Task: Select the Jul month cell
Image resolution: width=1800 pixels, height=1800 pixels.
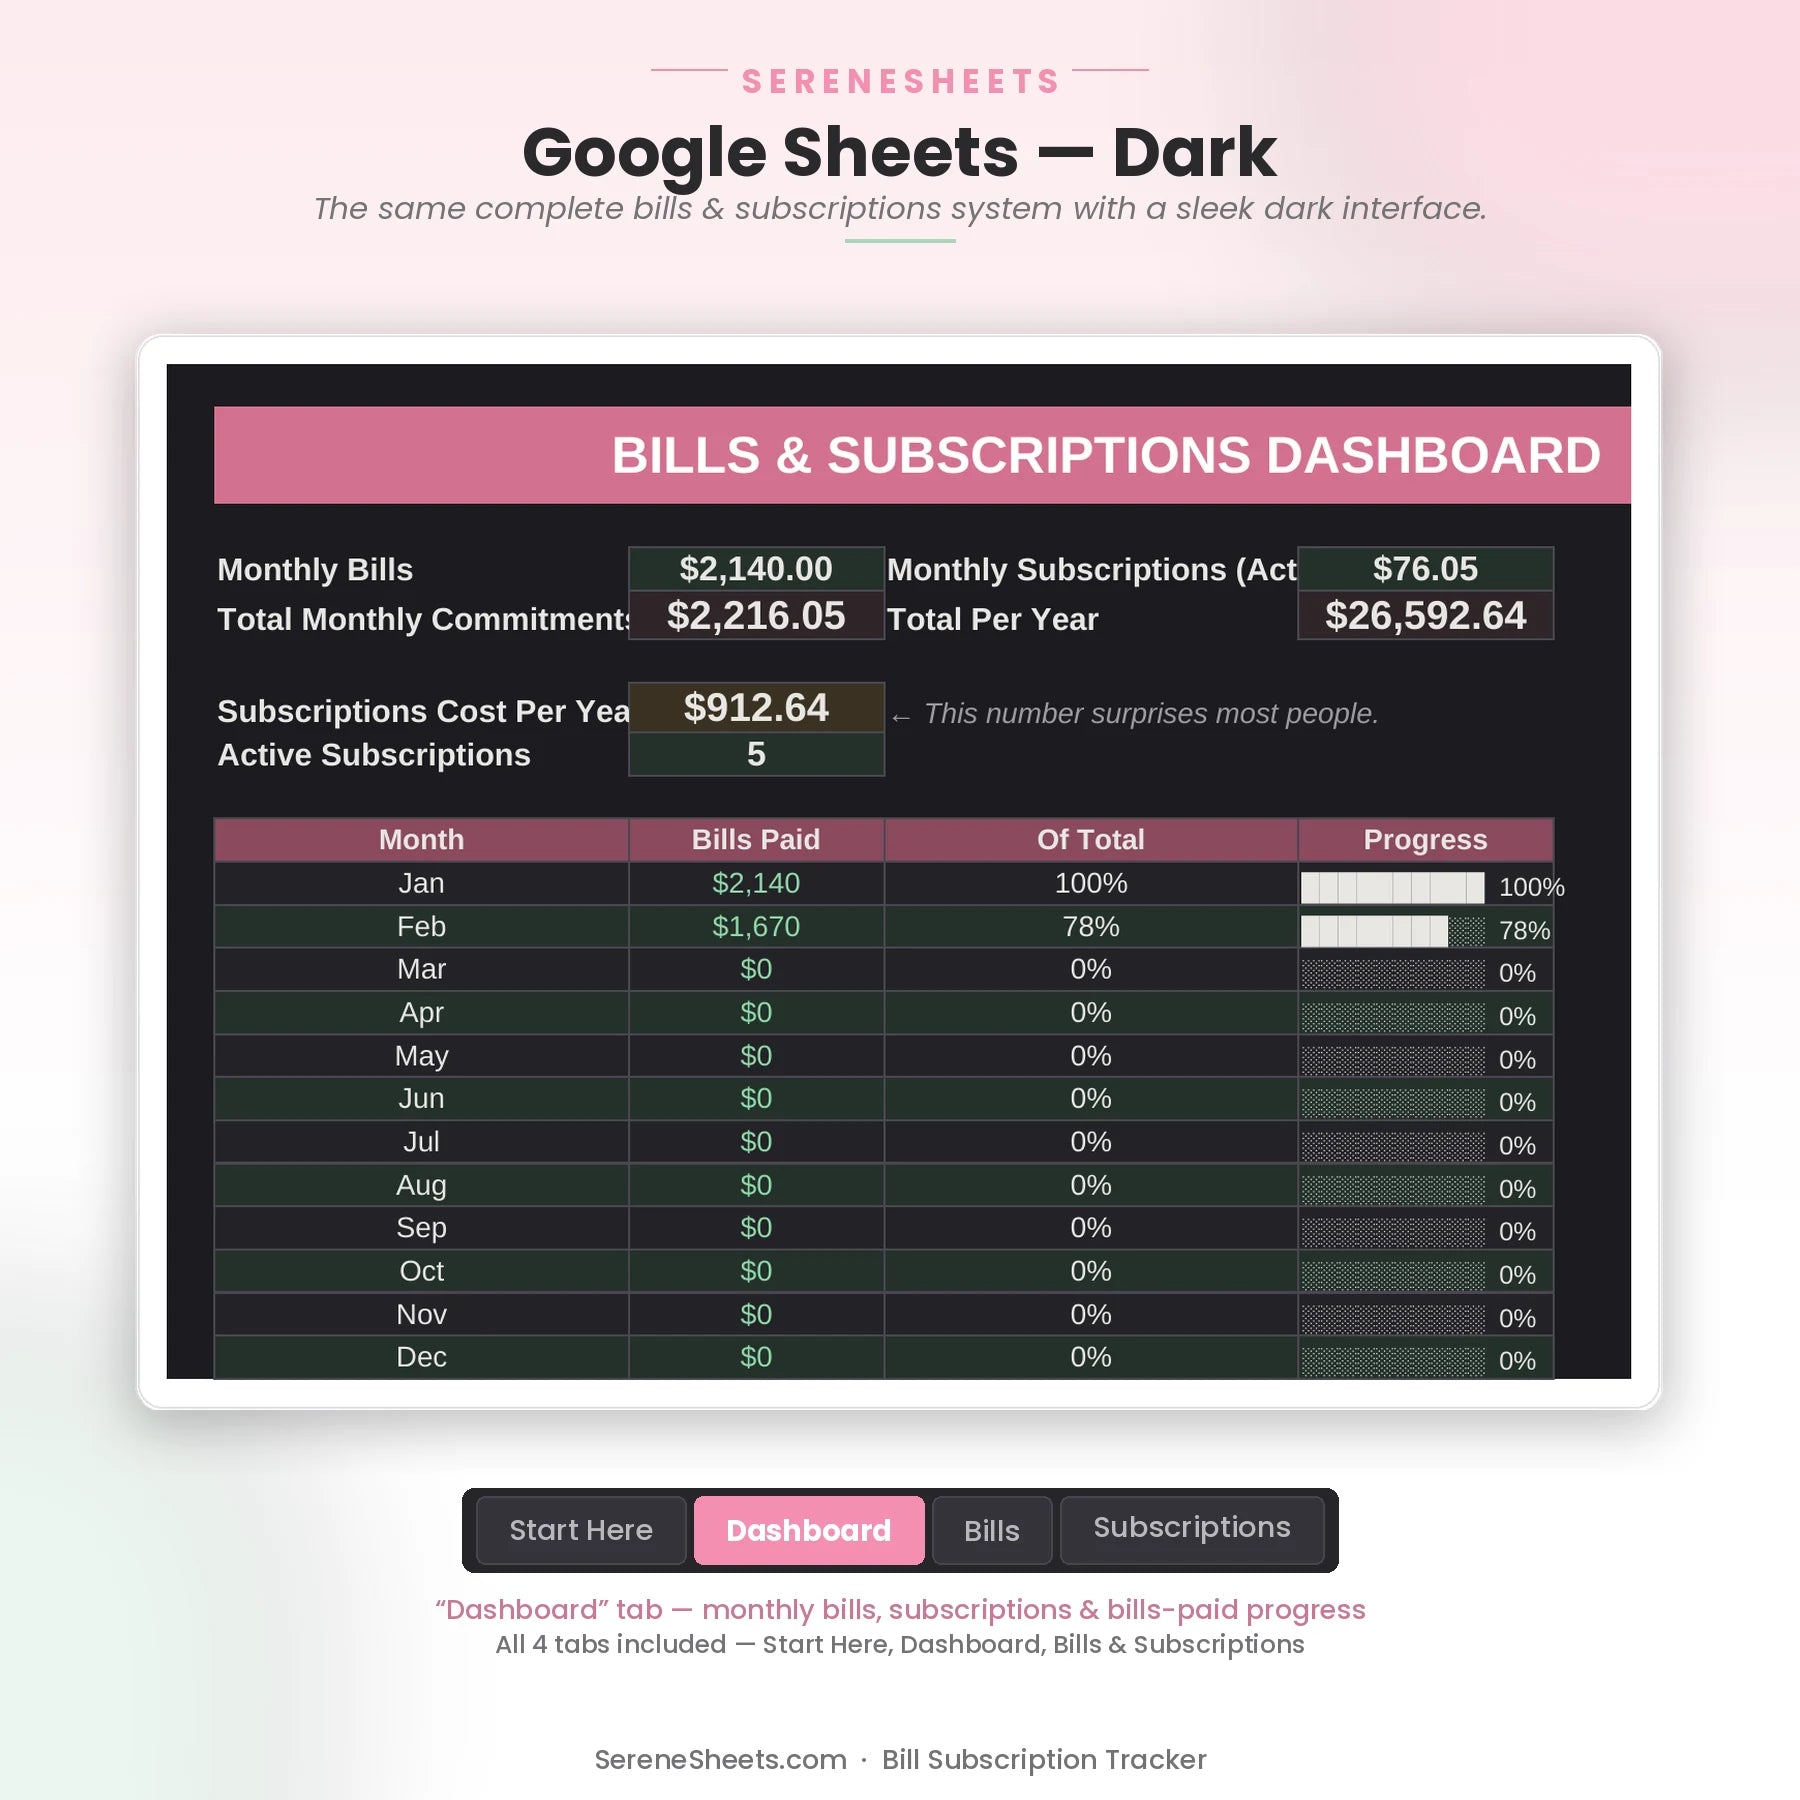Action: point(421,1141)
